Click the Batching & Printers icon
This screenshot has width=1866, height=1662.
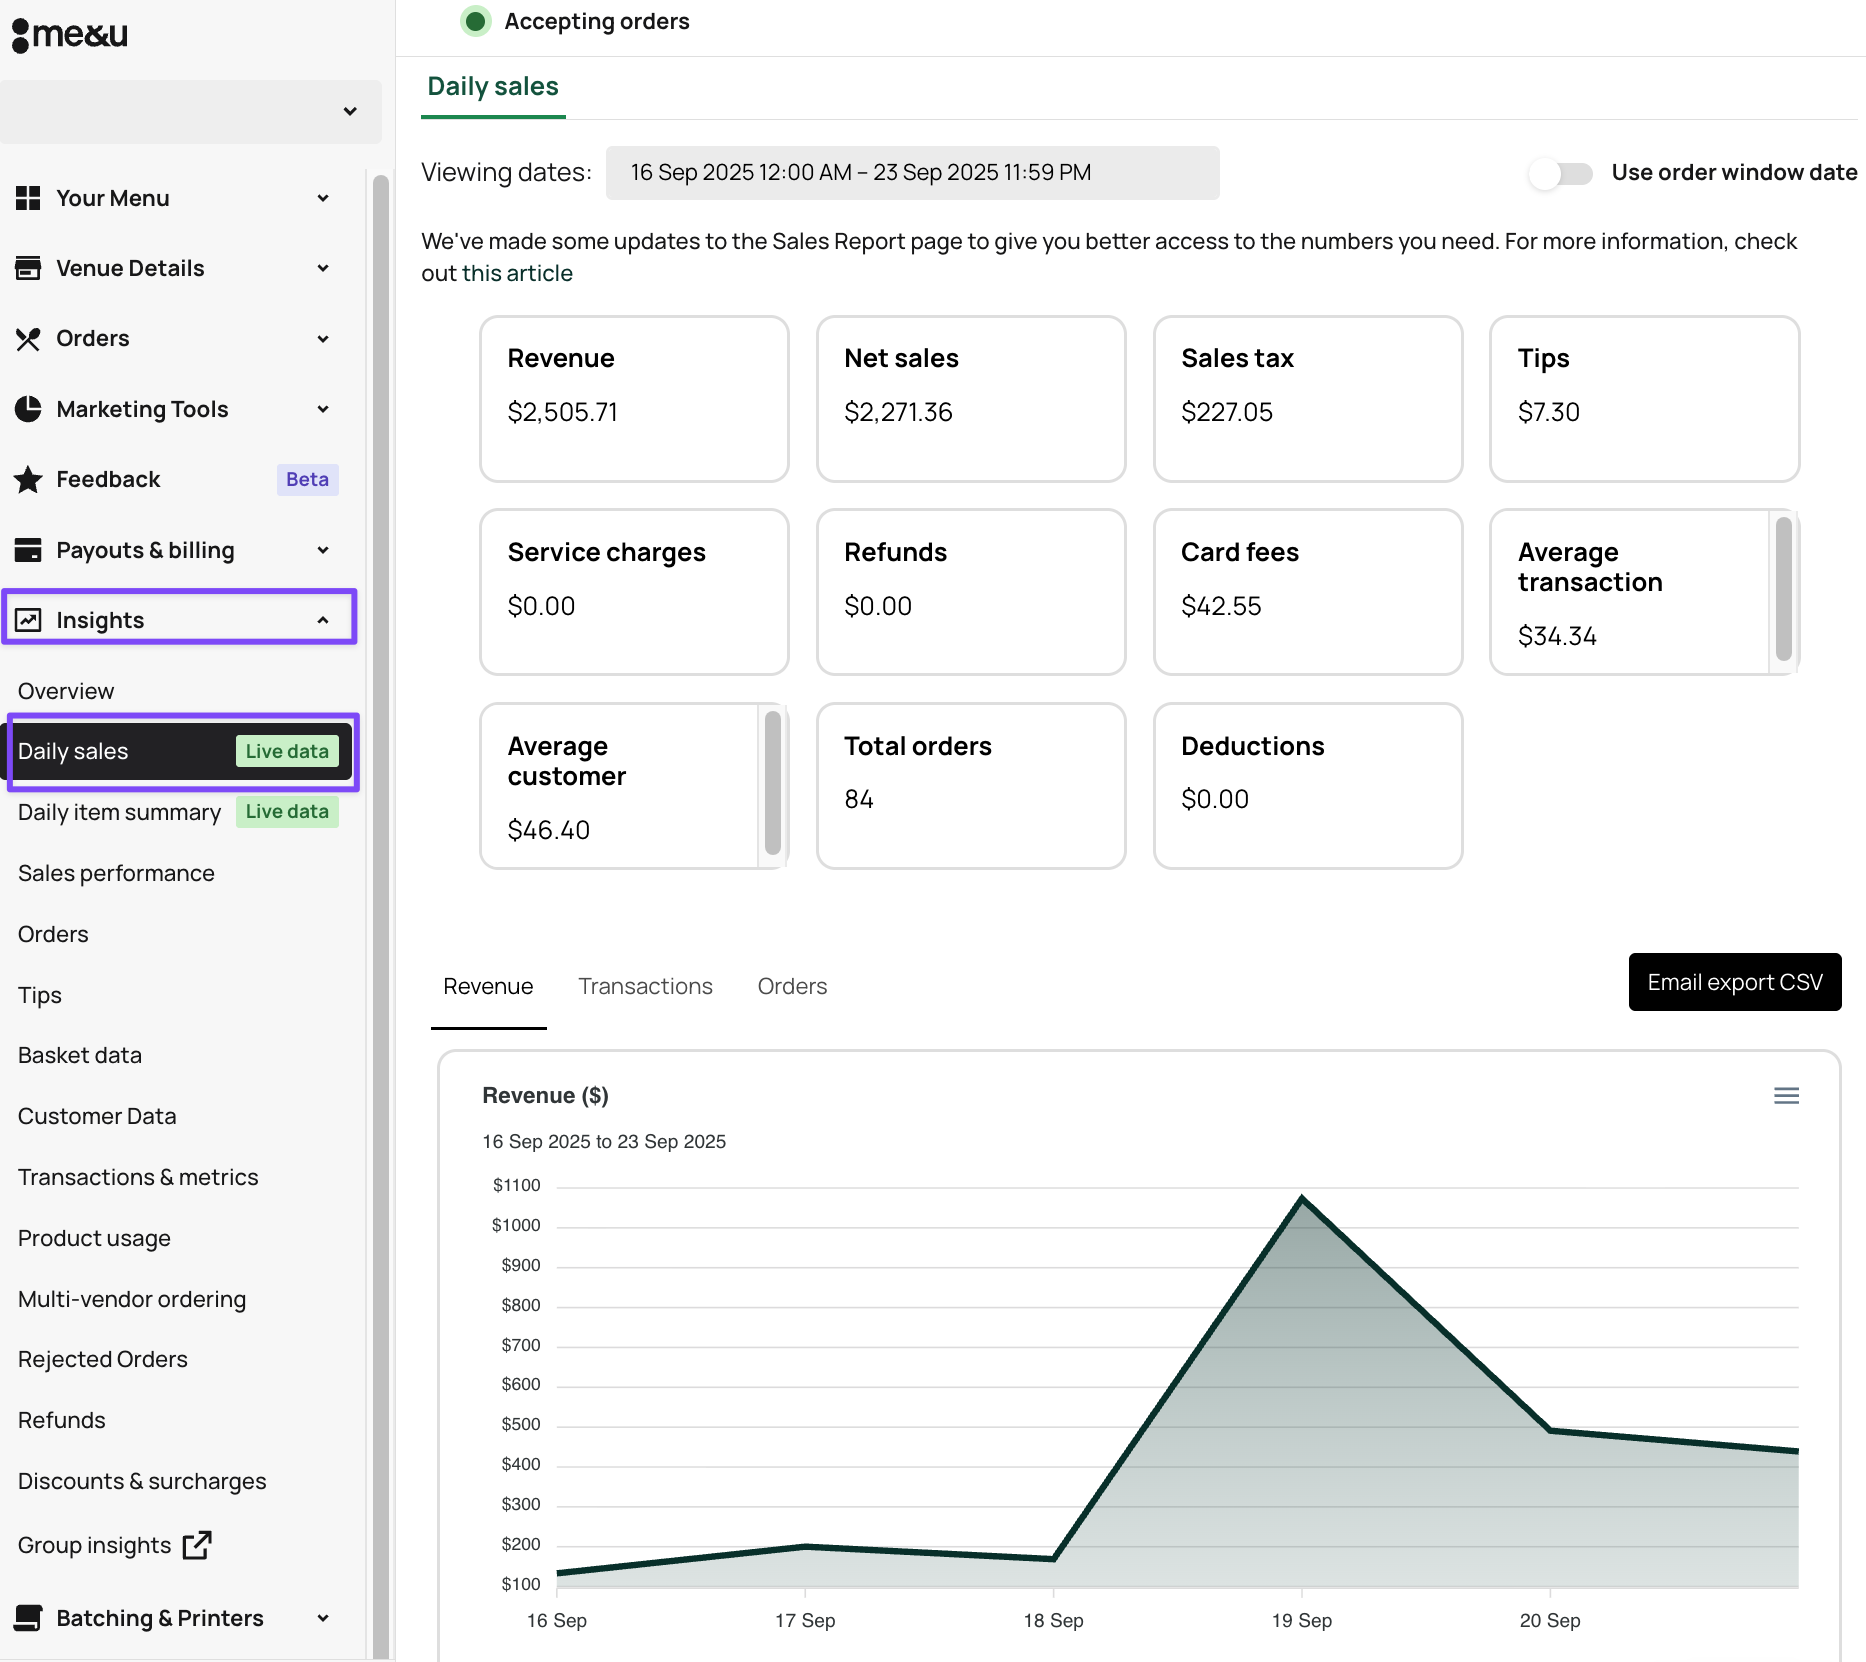28,1618
